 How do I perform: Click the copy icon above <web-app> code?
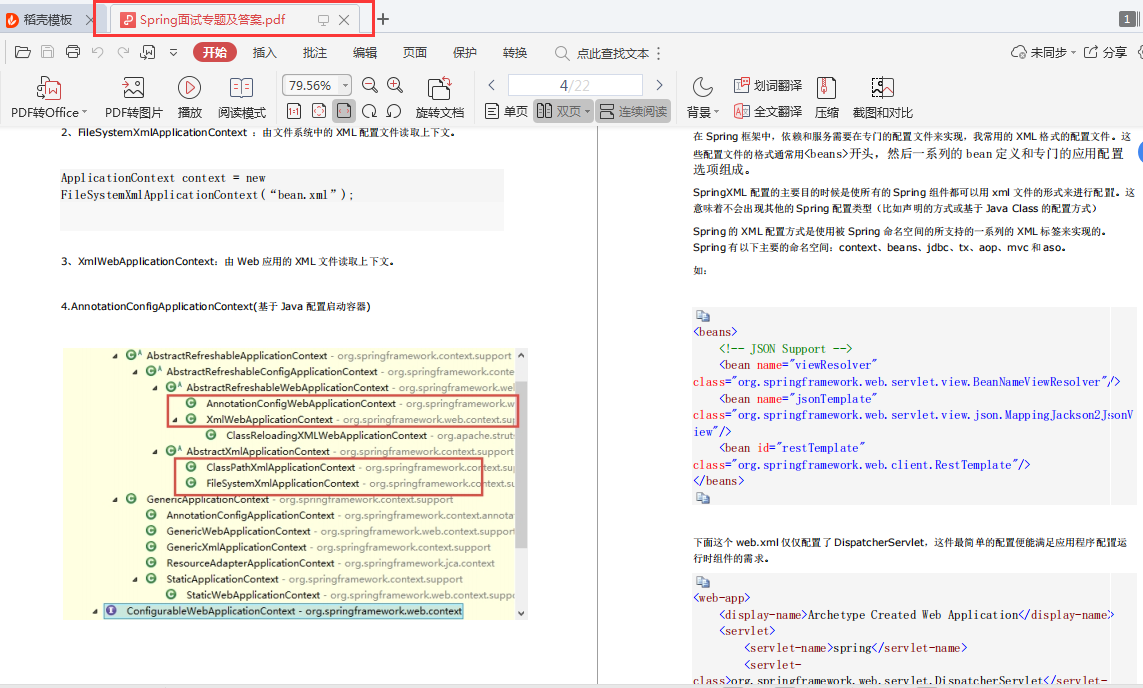pyautogui.click(x=703, y=582)
